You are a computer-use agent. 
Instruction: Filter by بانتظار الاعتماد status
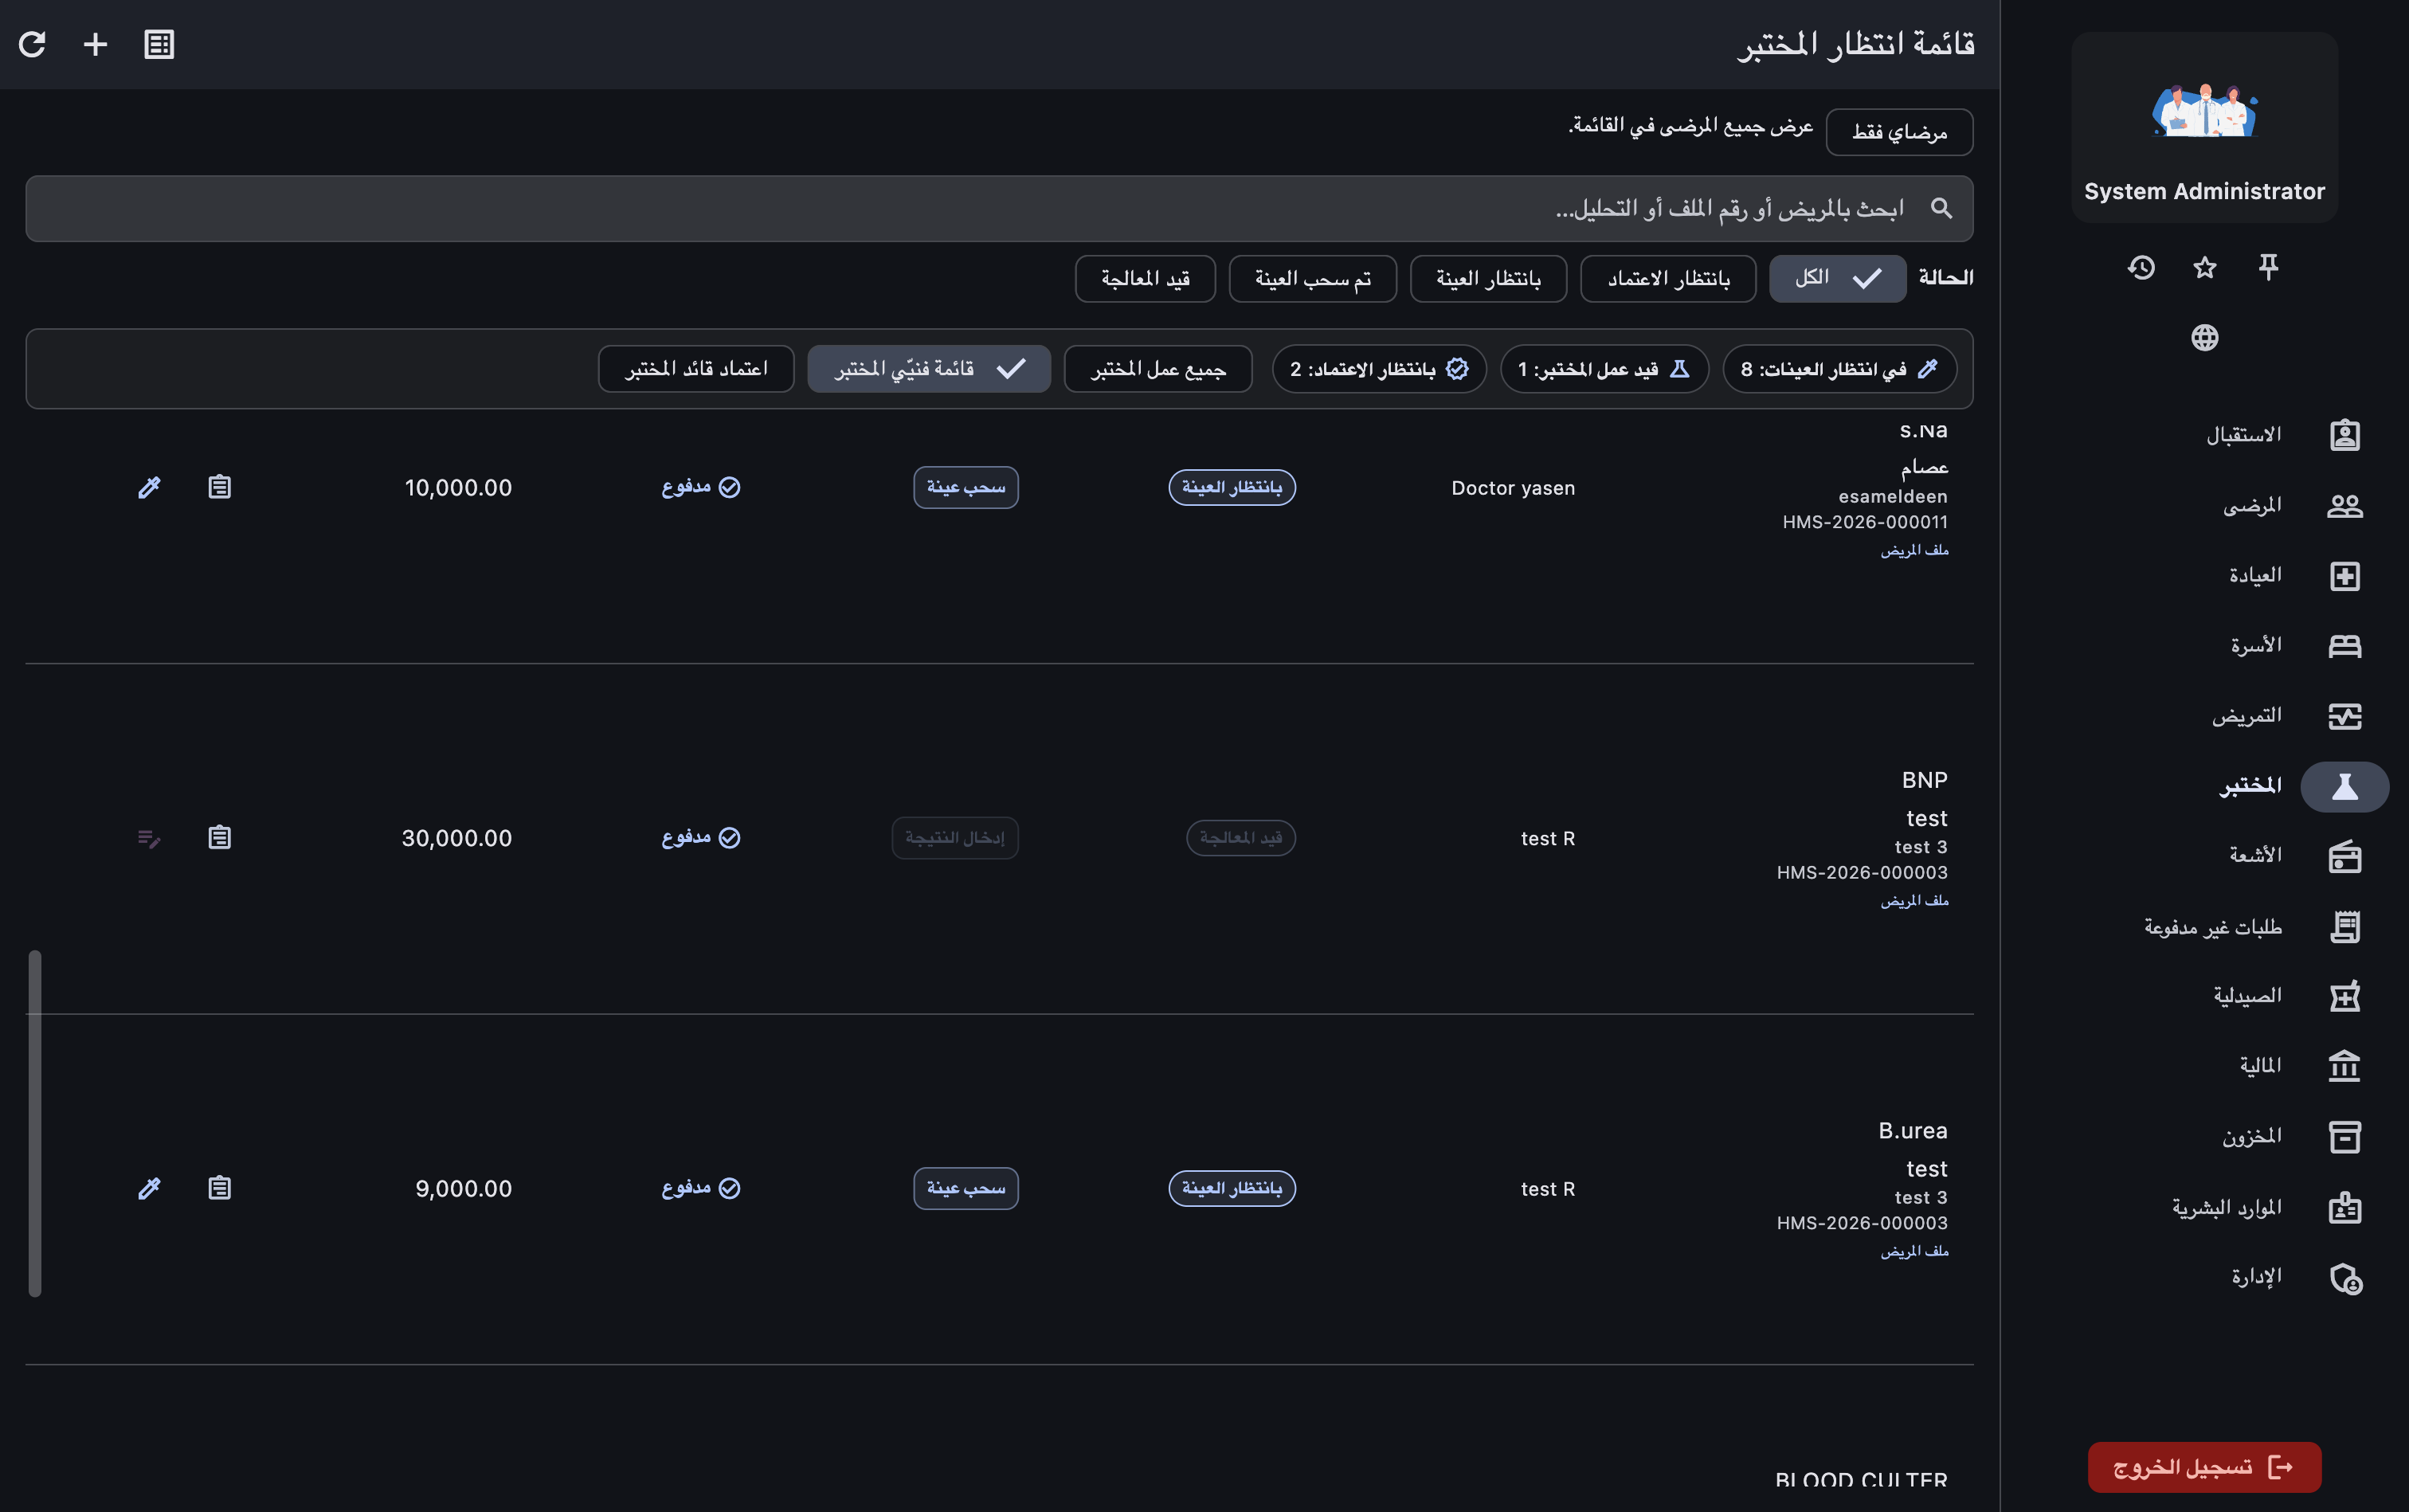(x=1668, y=278)
